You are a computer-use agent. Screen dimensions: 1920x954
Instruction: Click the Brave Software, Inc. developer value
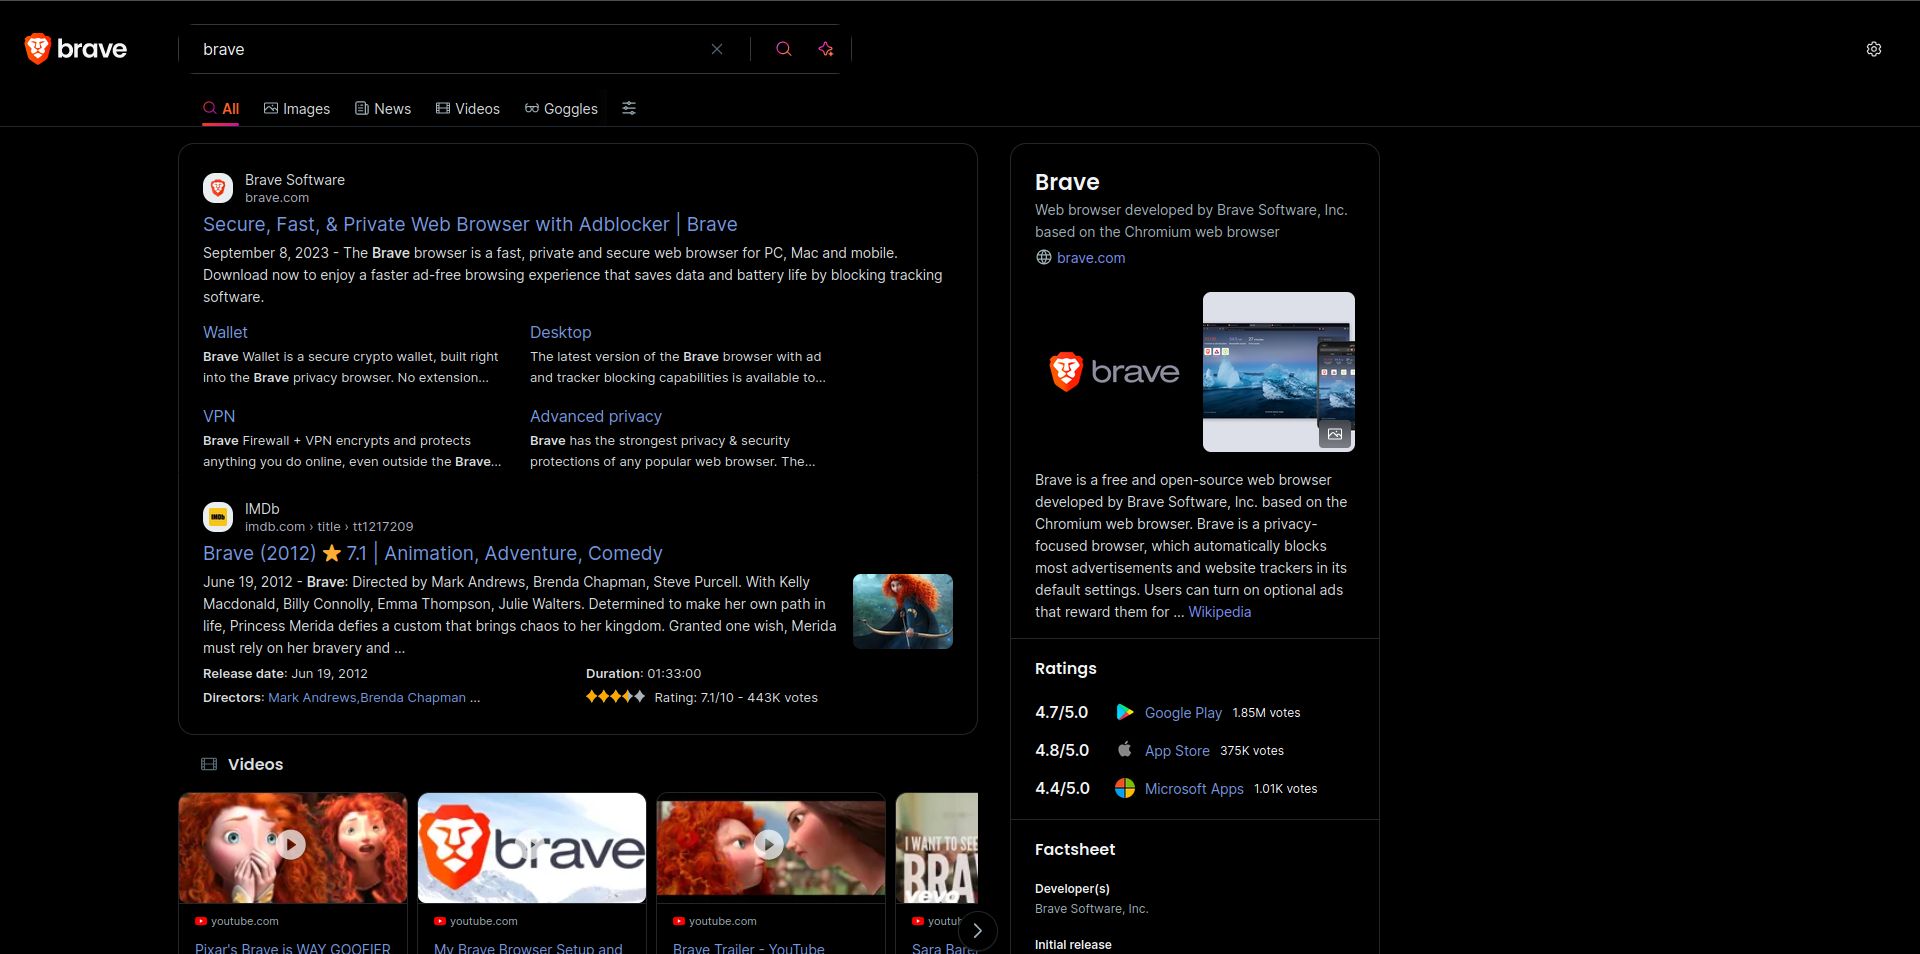pos(1091,908)
